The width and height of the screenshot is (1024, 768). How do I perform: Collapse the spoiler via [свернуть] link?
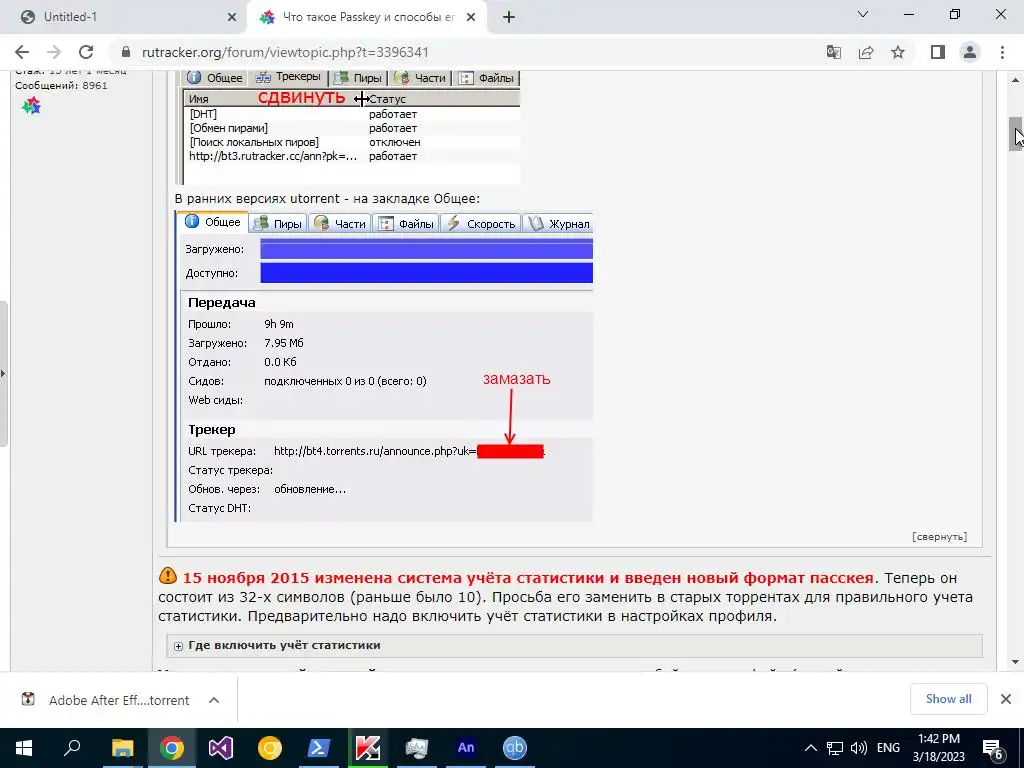tap(939, 537)
